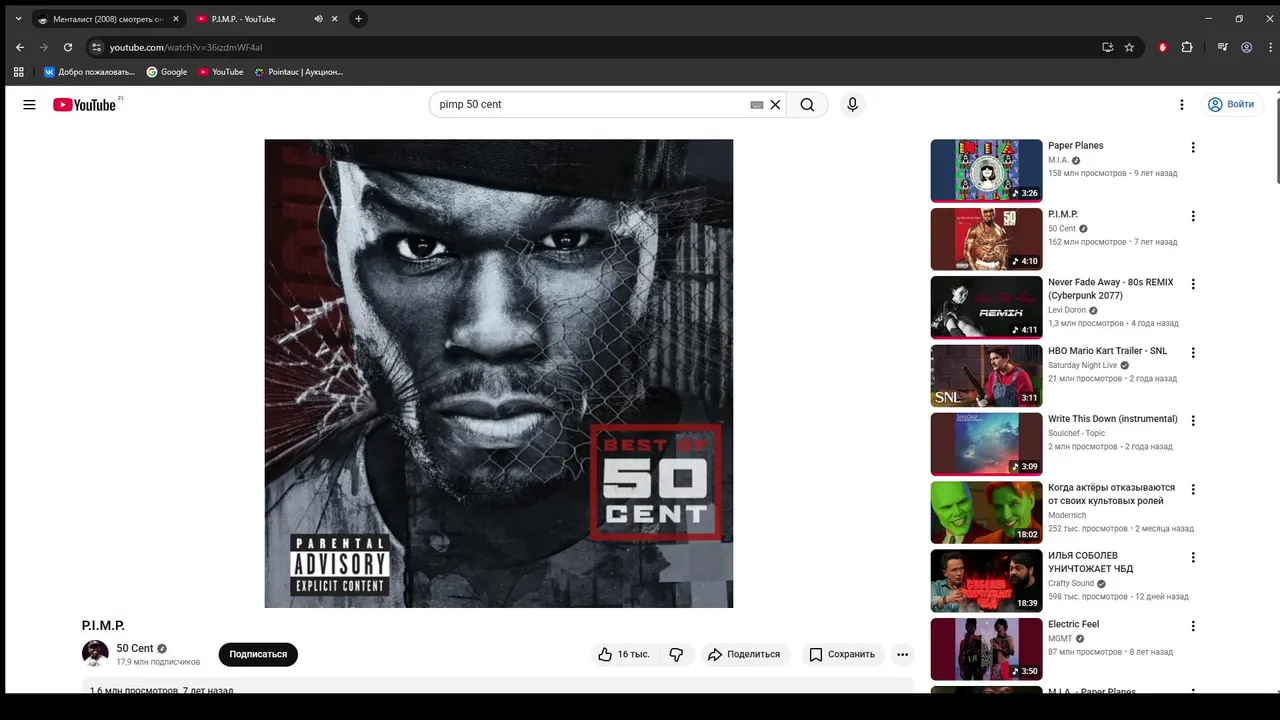Open the M.I.A. channel under Paper Planes
Screen dimensions: 1280x720
(x=1058, y=160)
